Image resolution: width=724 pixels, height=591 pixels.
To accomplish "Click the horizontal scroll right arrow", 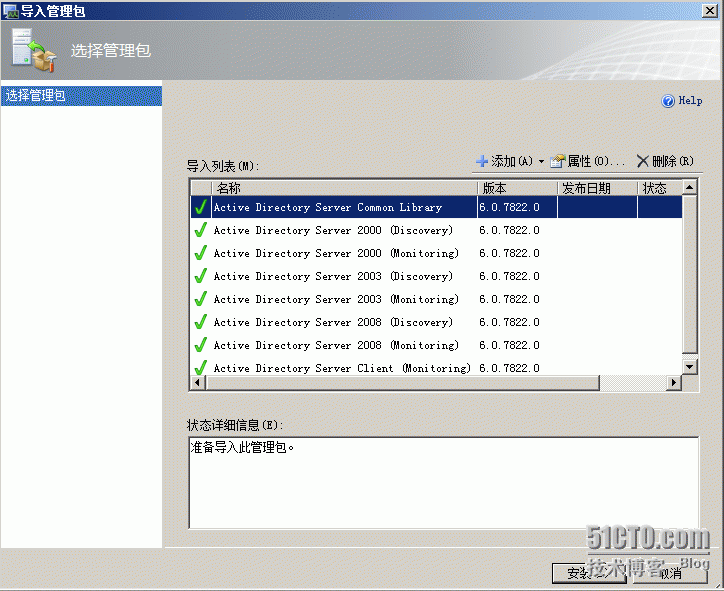I will (674, 382).
